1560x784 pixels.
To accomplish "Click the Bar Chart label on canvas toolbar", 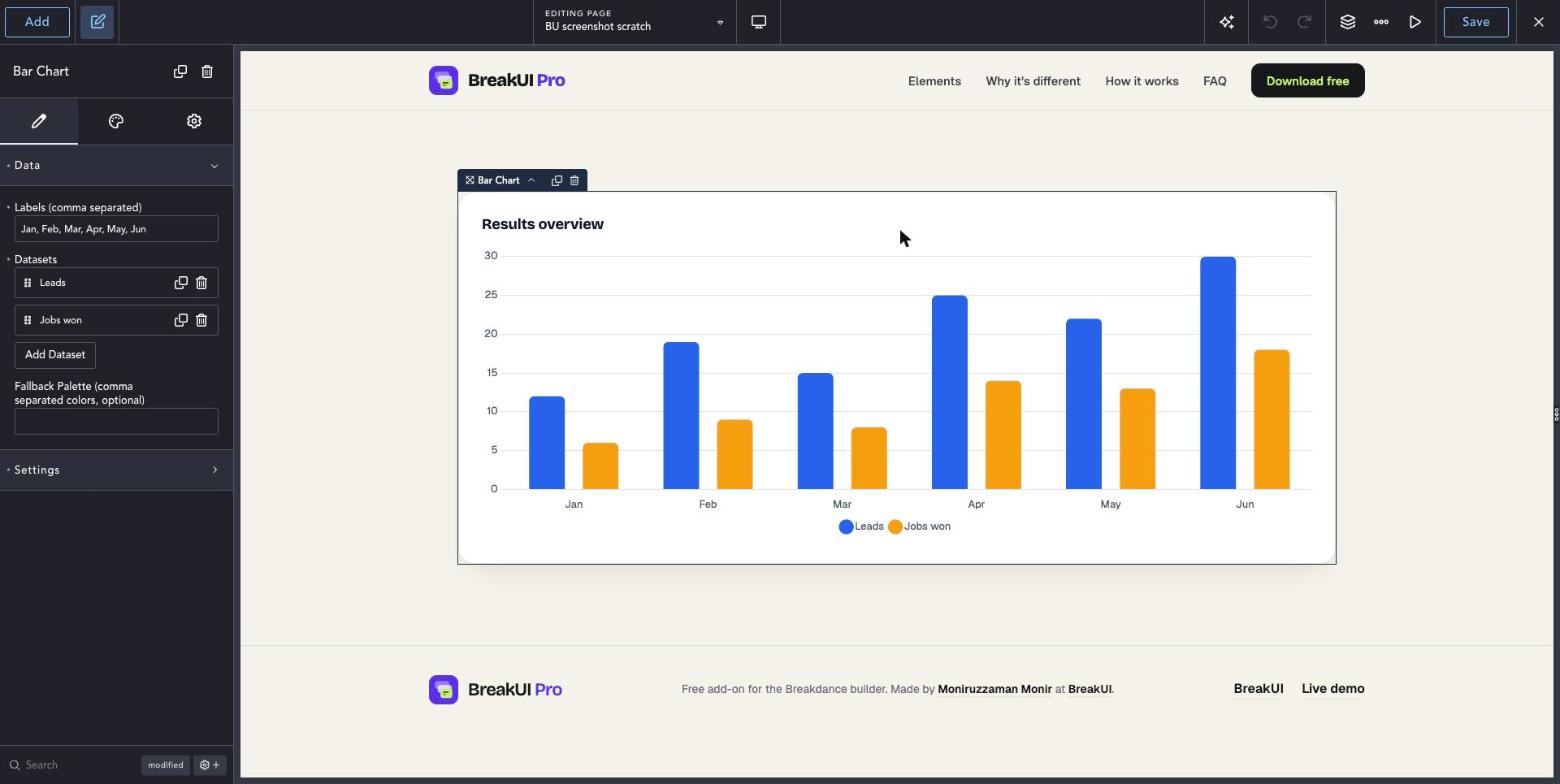I will click(x=499, y=180).
